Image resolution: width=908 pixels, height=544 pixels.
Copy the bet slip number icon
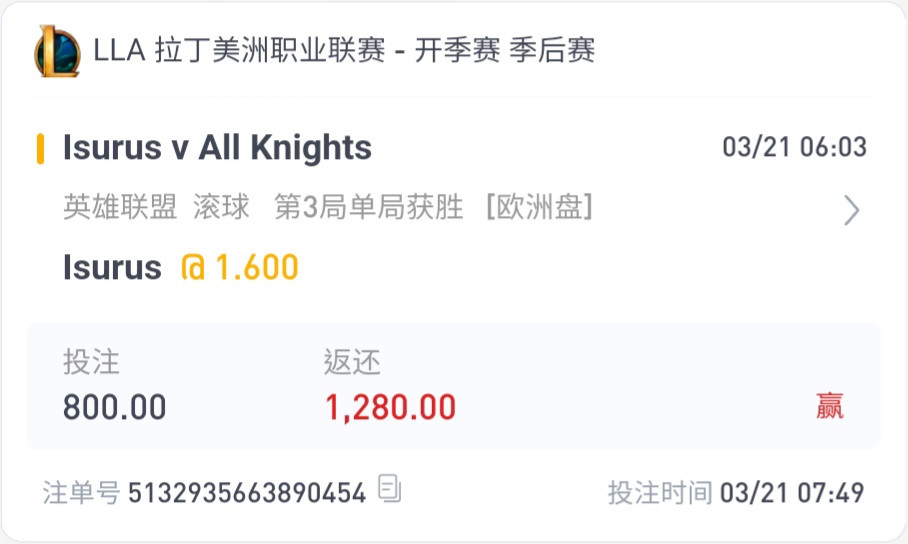click(x=389, y=488)
